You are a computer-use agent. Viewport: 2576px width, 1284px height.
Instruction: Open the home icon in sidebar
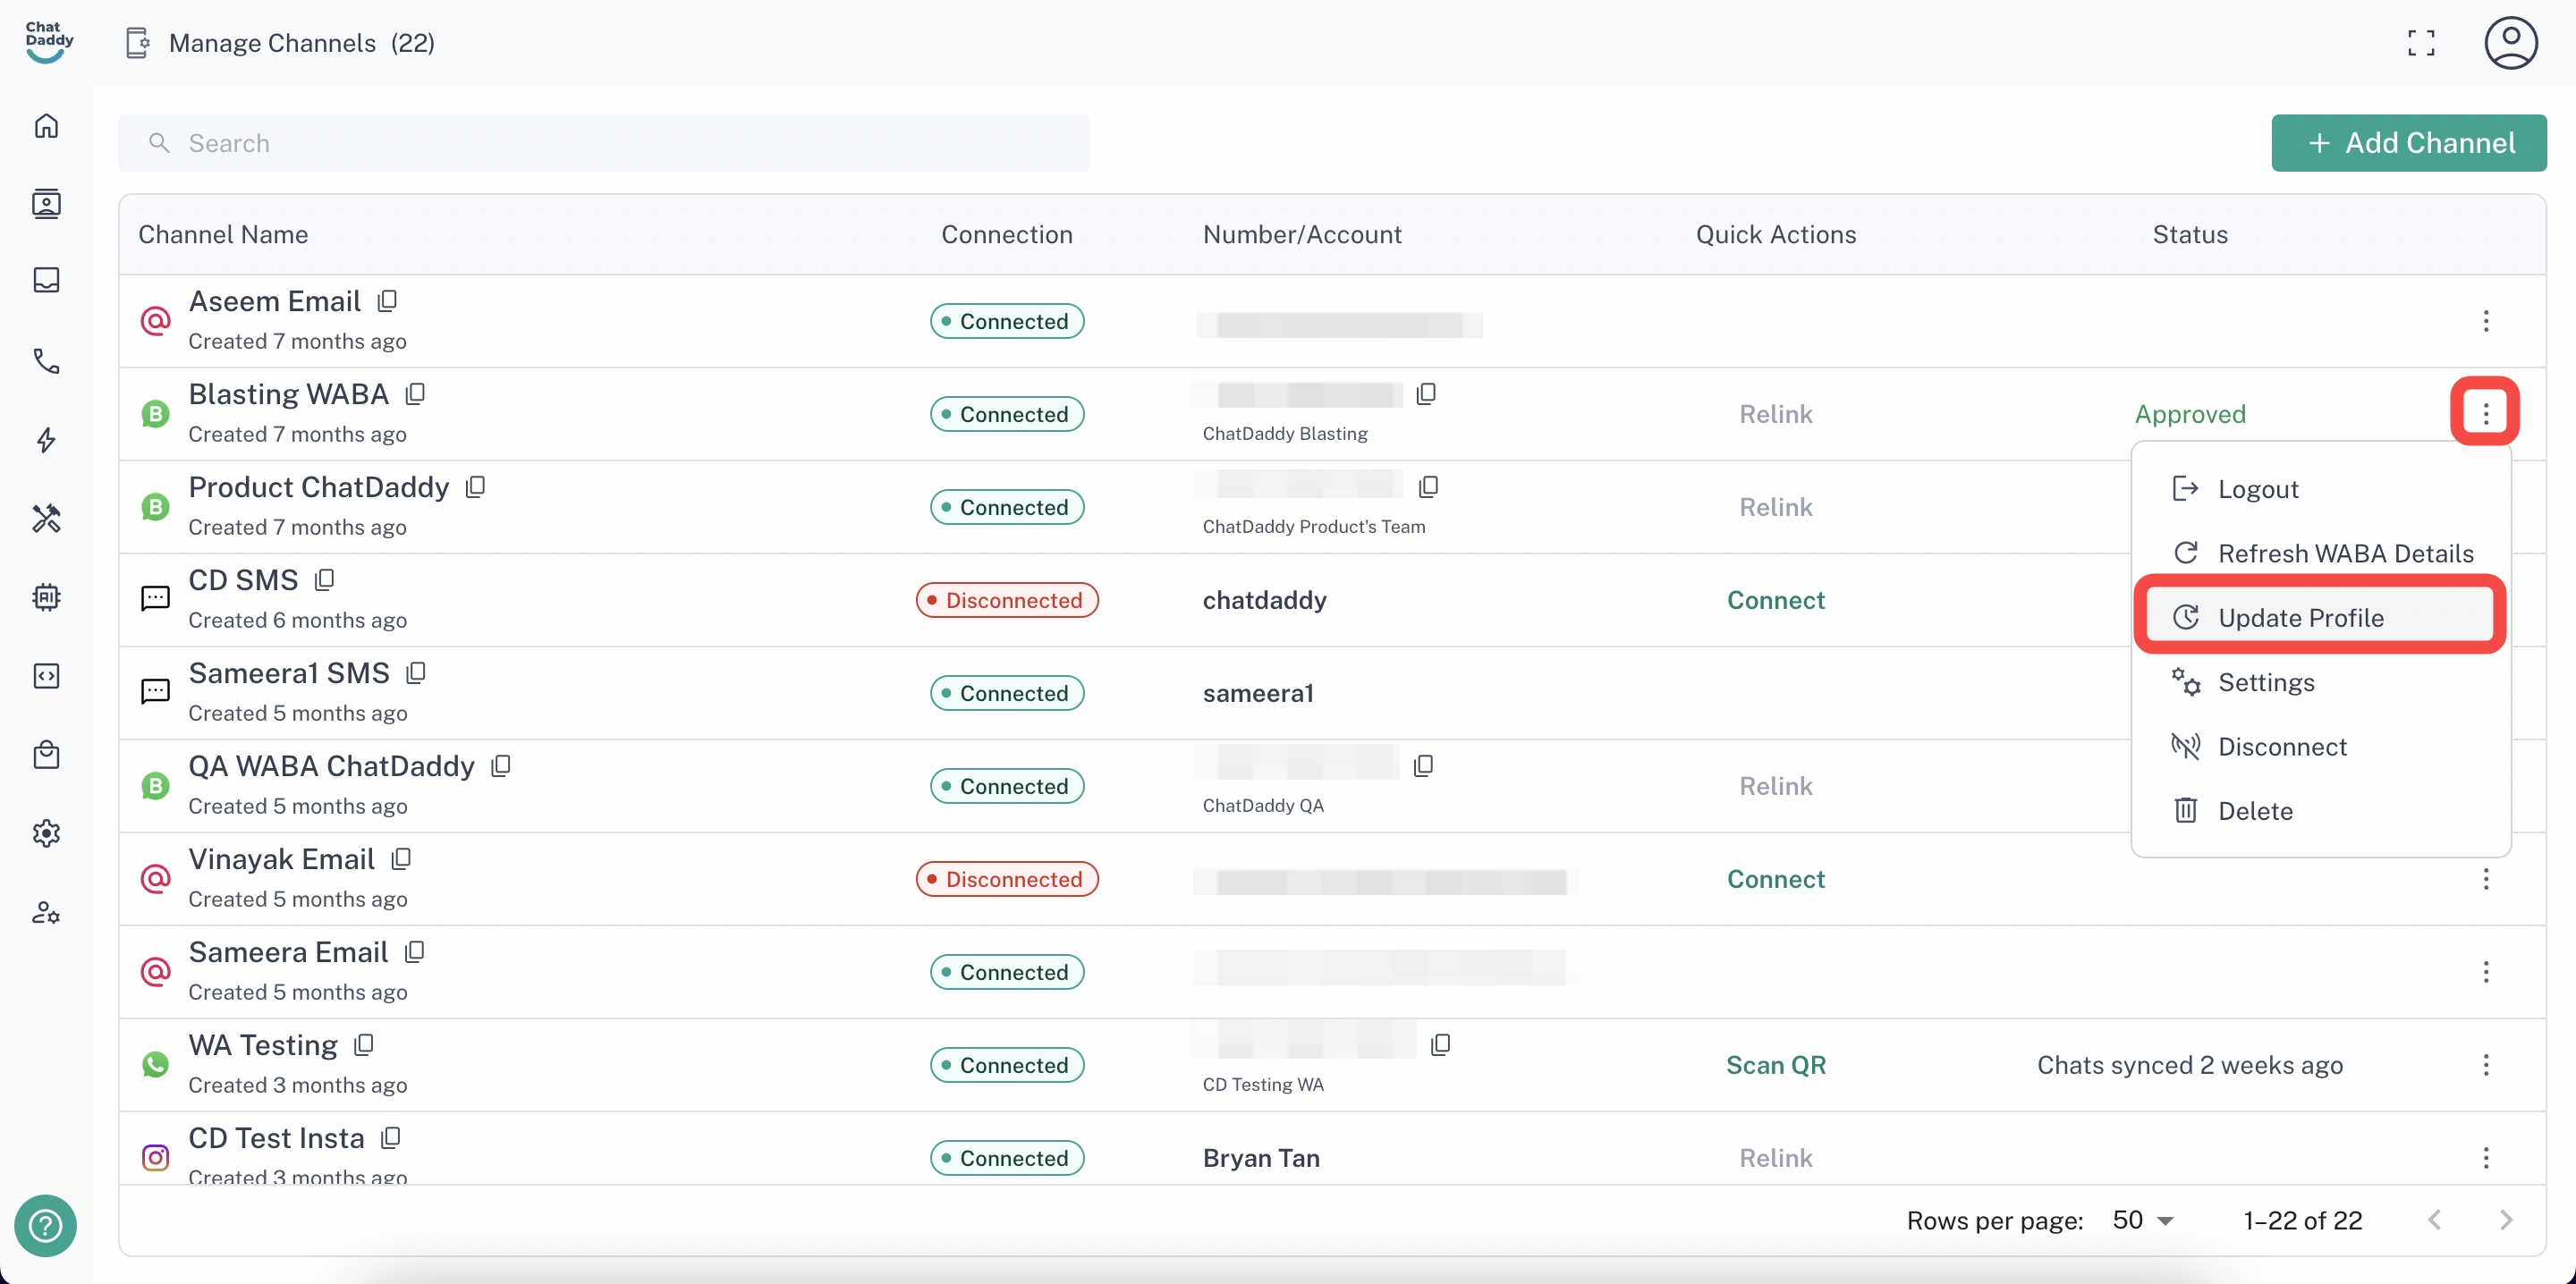(x=46, y=126)
